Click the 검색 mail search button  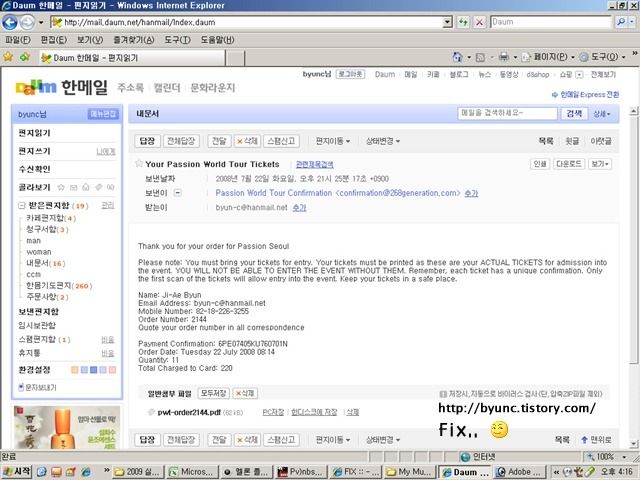(x=574, y=113)
